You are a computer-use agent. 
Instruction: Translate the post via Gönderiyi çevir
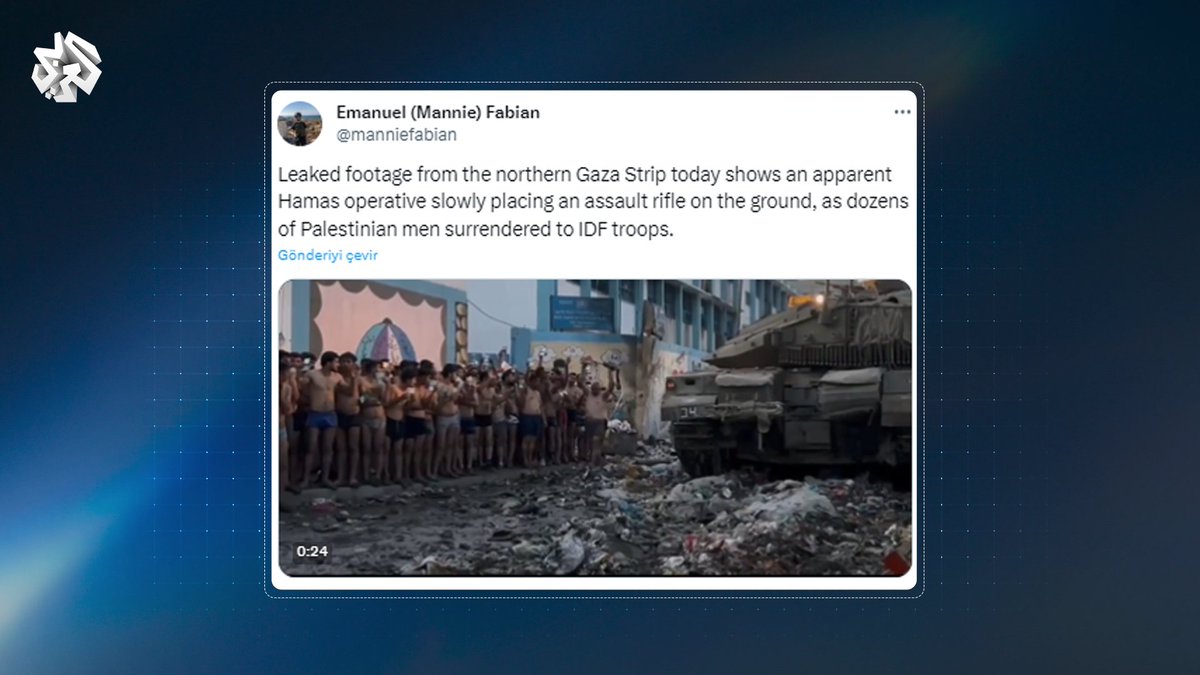pyautogui.click(x=328, y=255)
